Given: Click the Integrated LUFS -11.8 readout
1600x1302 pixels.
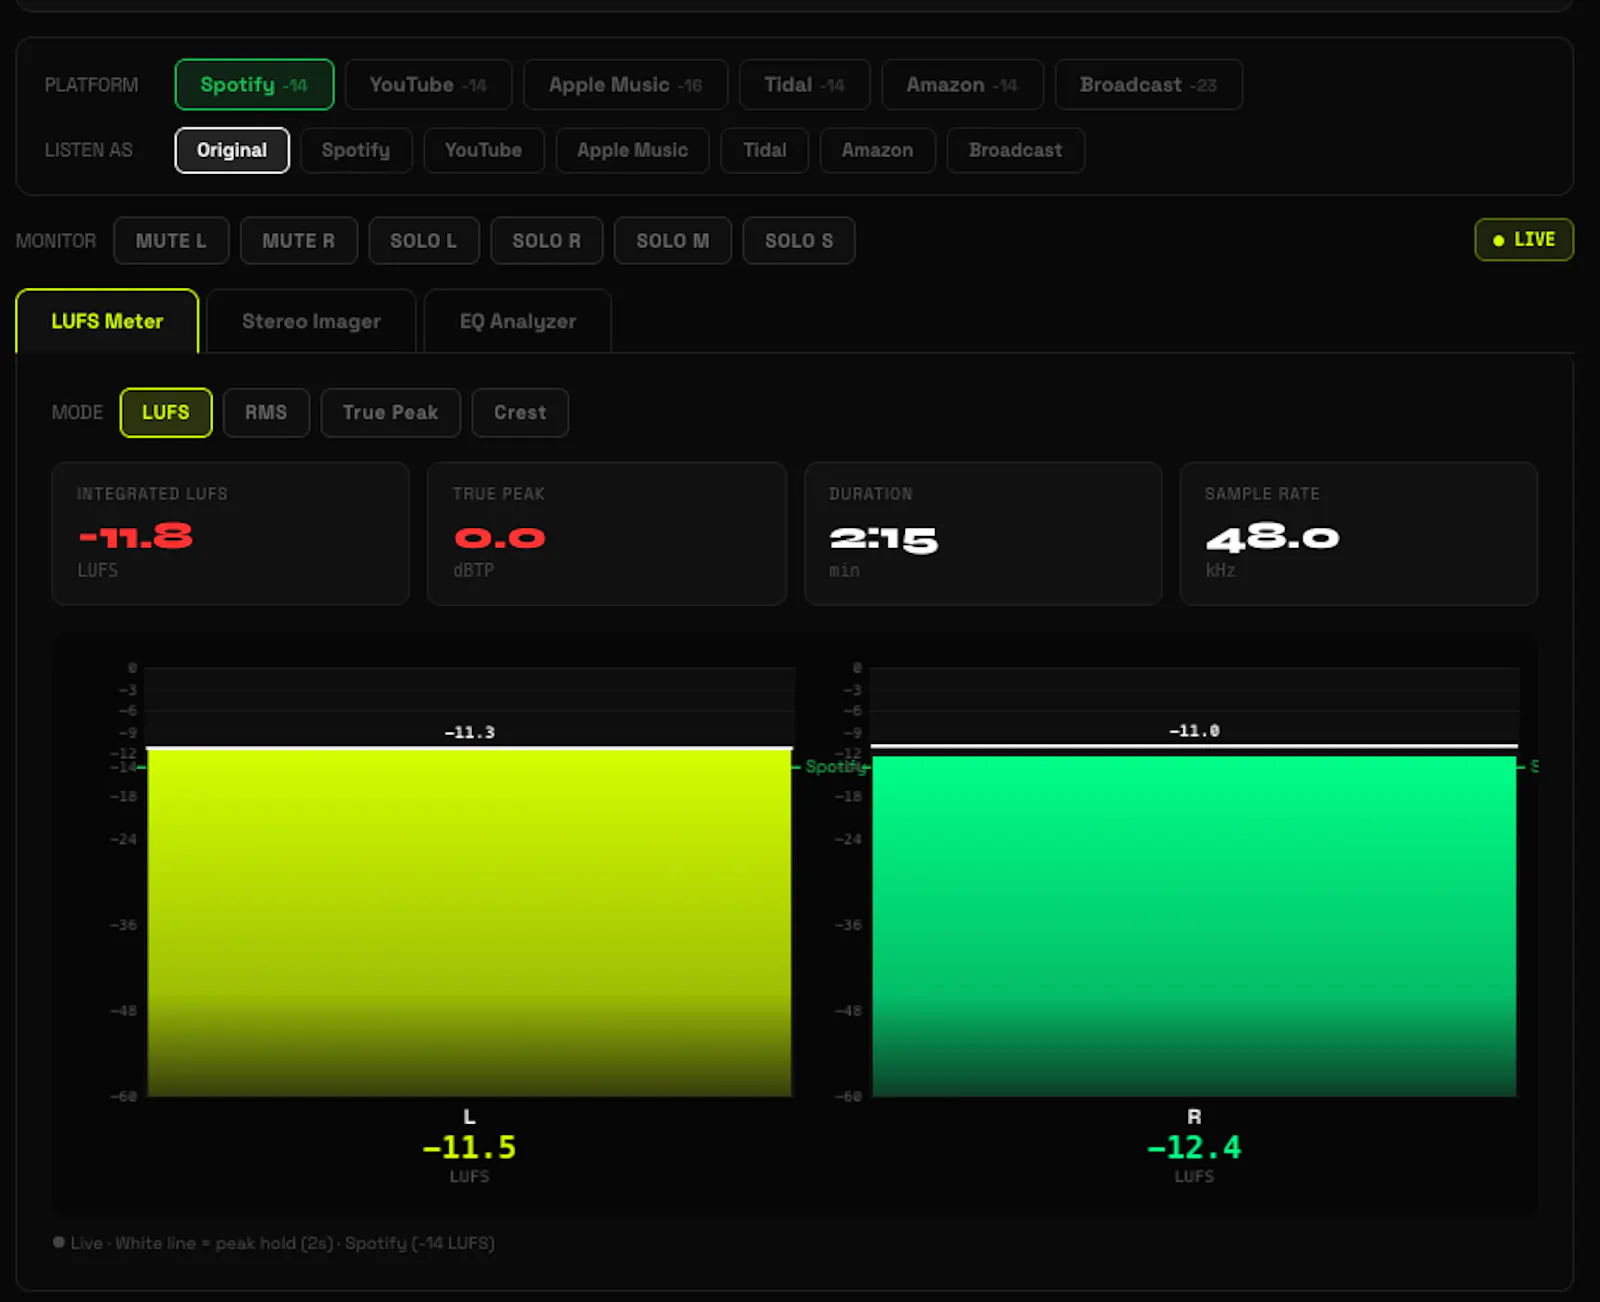Looking at the screenshot, I should (x=136, y=537).
